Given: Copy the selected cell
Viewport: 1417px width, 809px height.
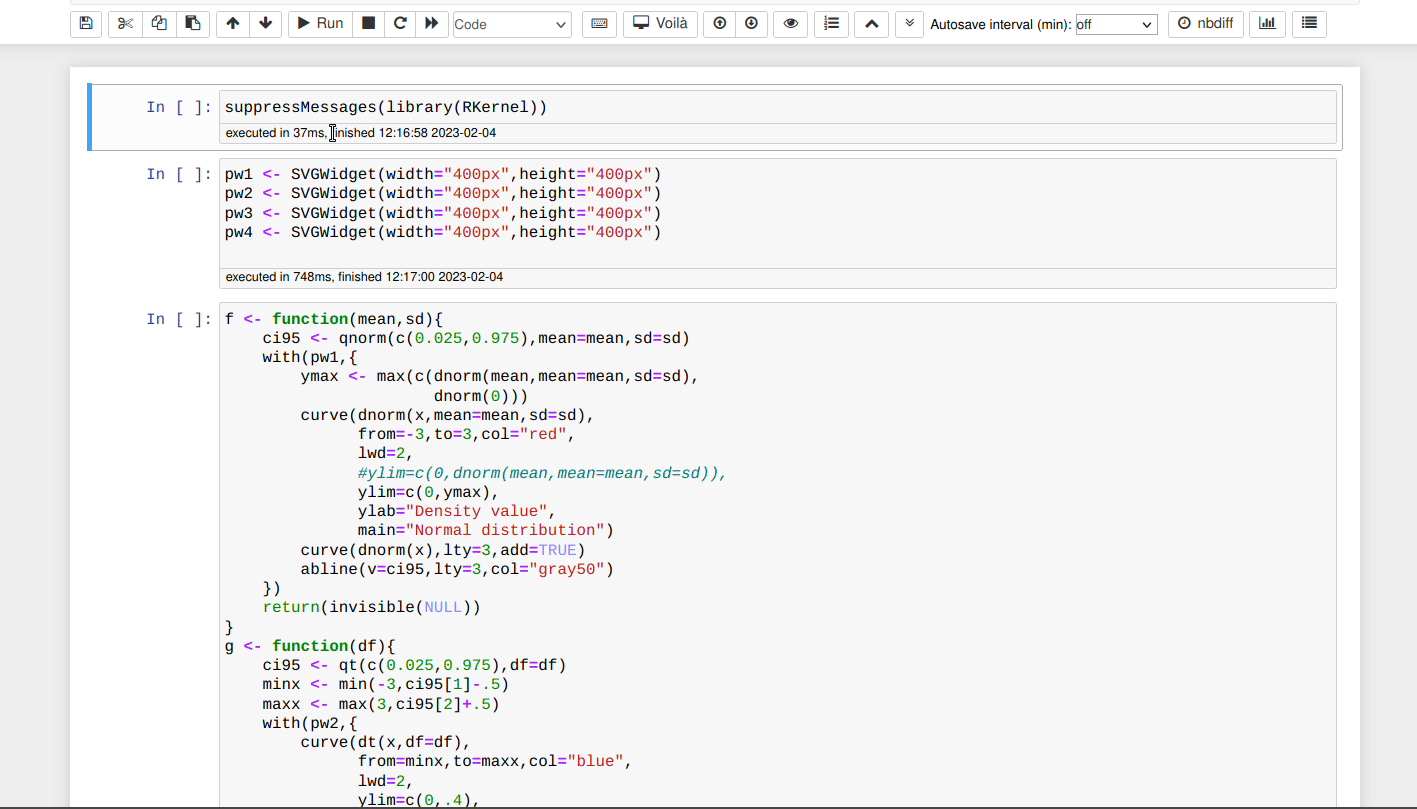Looking at the screenshot, I should [159, 23].
